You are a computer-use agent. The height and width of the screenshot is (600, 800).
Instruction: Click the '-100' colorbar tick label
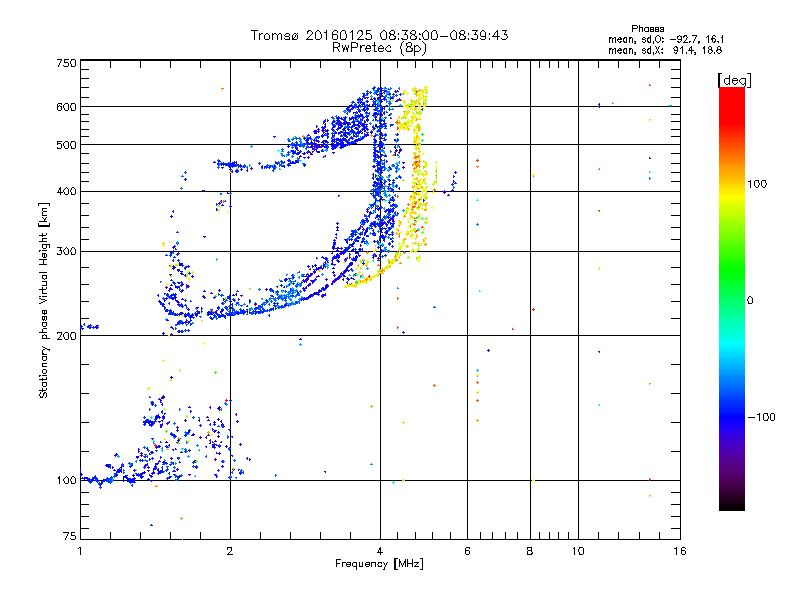point(762,417)
